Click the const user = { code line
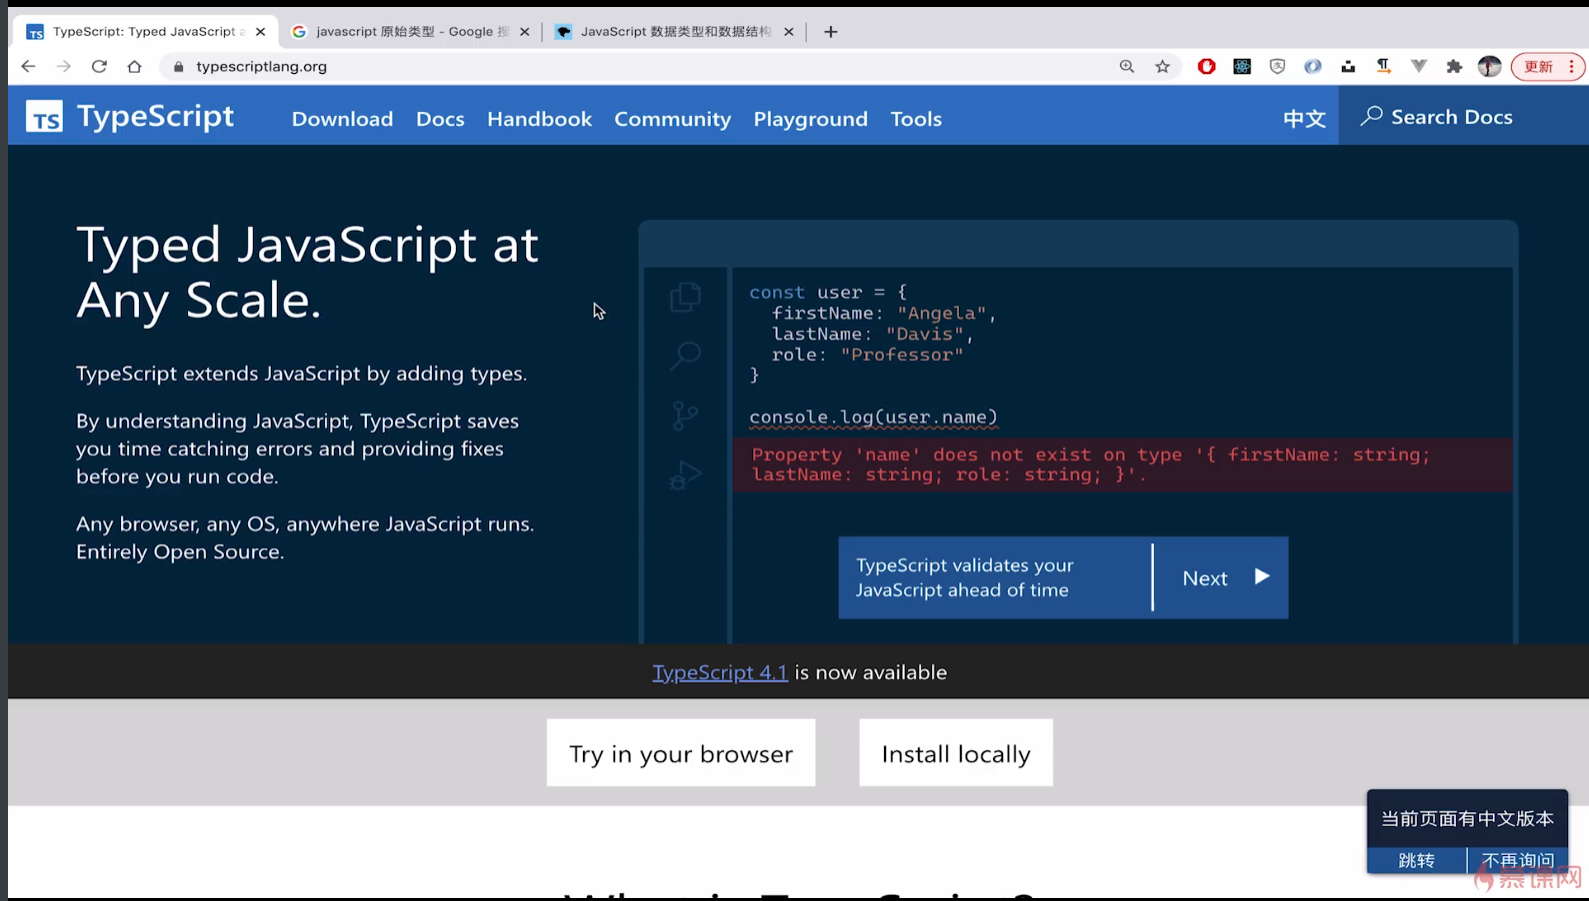This screenshot has width=1589, height=901. tap(828, 292)
